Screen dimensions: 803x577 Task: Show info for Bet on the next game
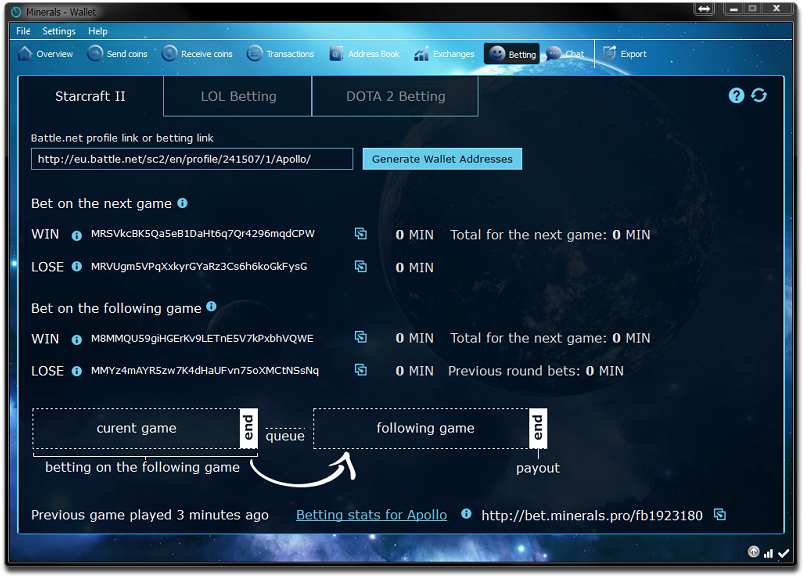(182, 203)
